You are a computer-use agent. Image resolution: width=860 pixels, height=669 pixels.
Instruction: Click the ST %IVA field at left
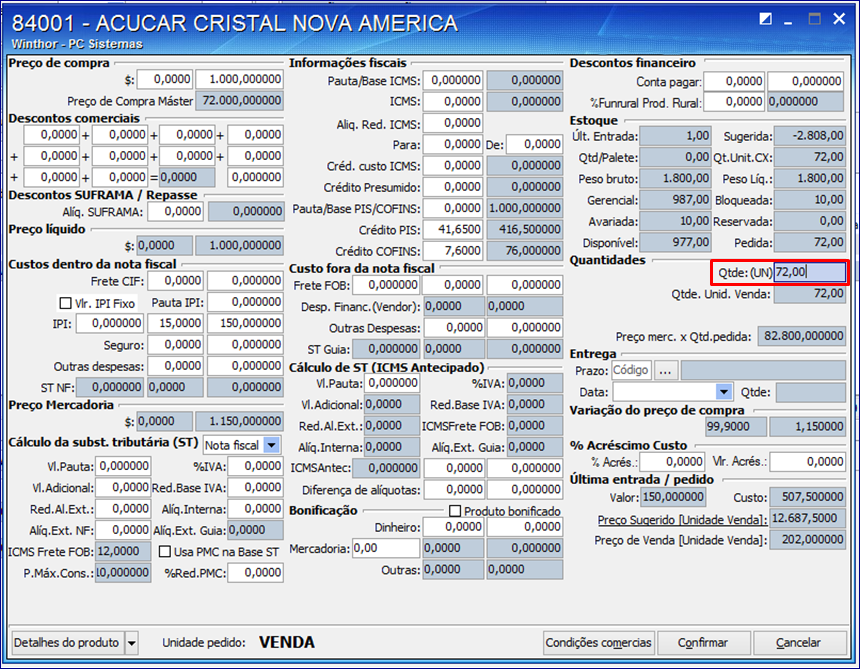[256, 466]
